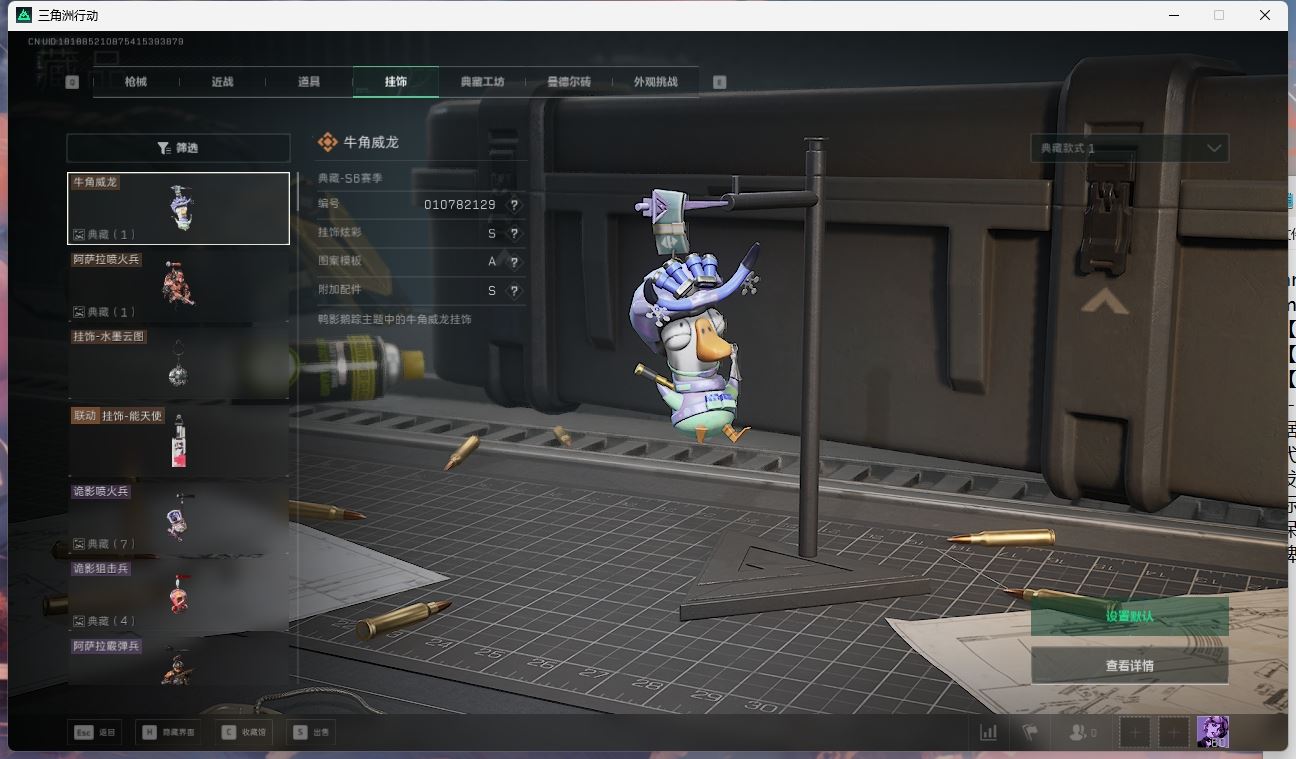1296x759 pixels.
Task: Click the question mark beside 挂饰炫彩
Action: pos(514,234)
